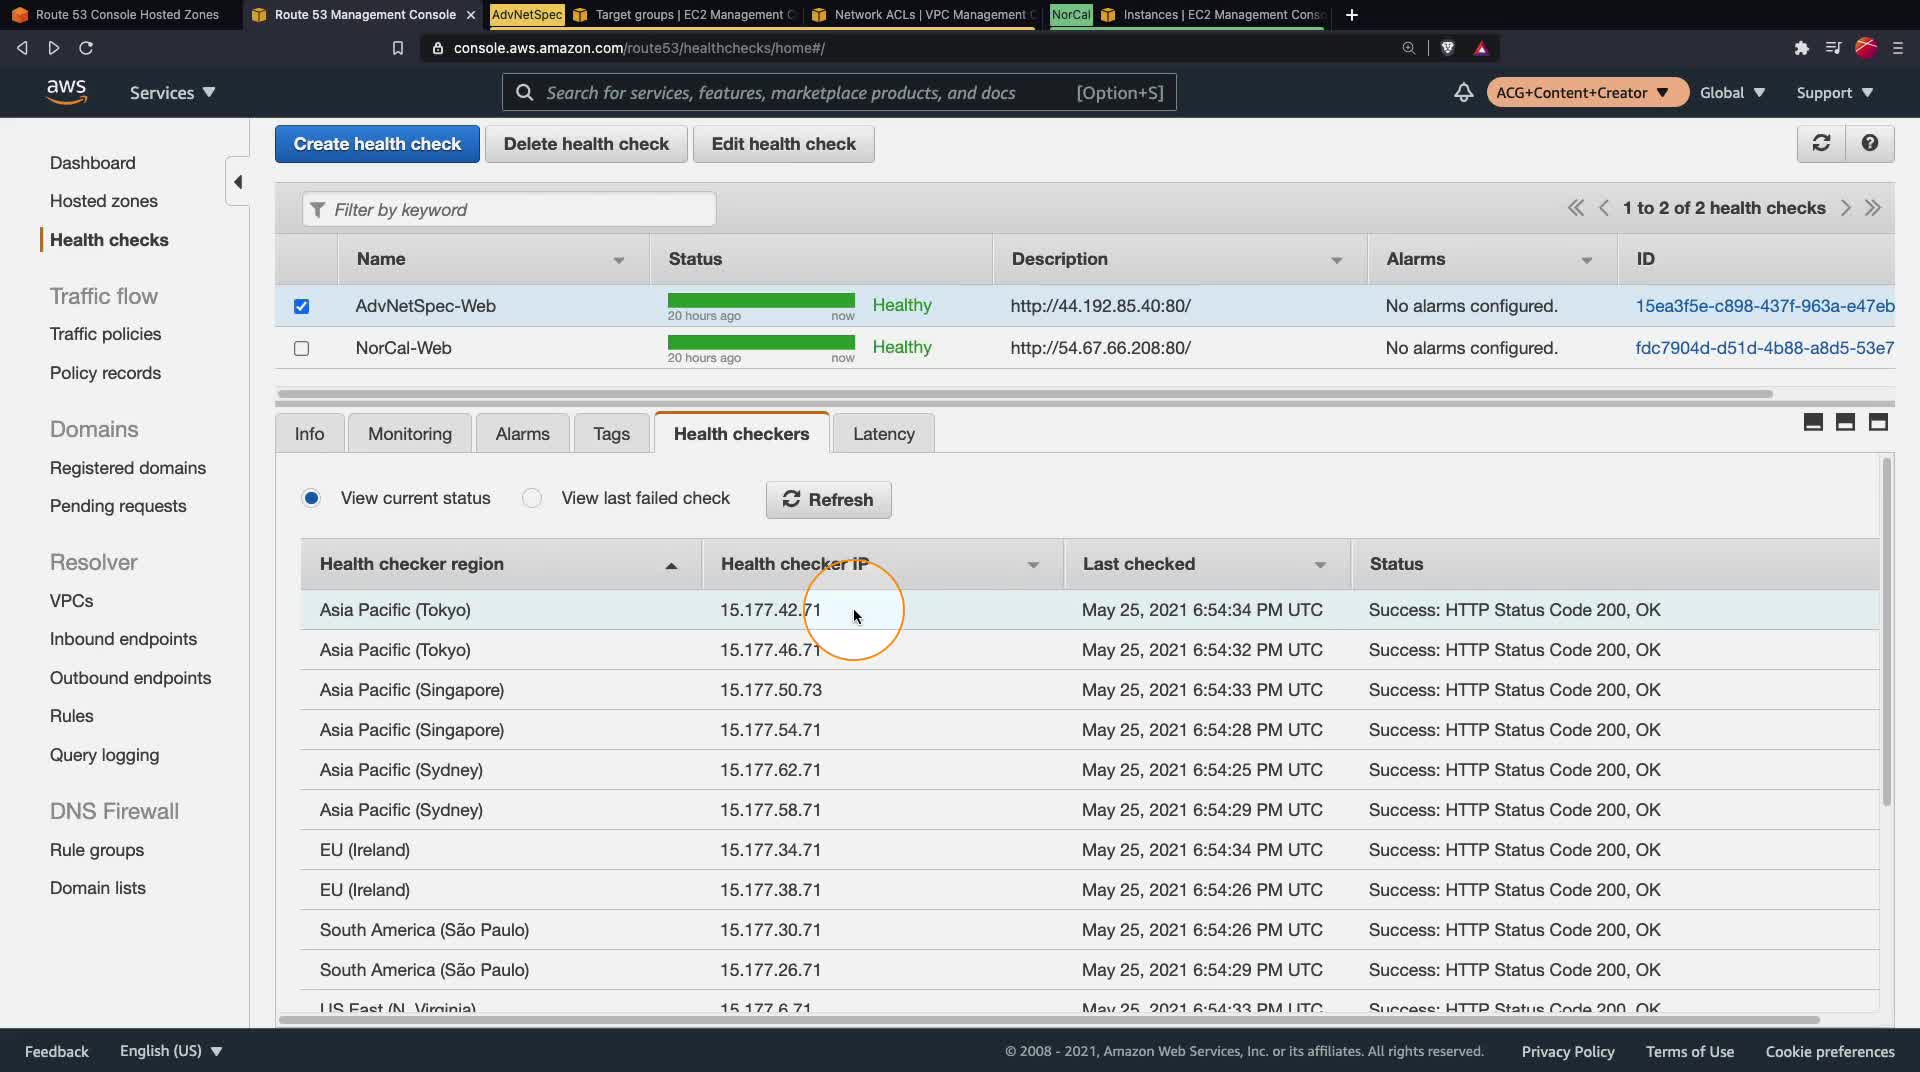Maximize the details pane
1920x1072 pixels.
(1878, 422)
